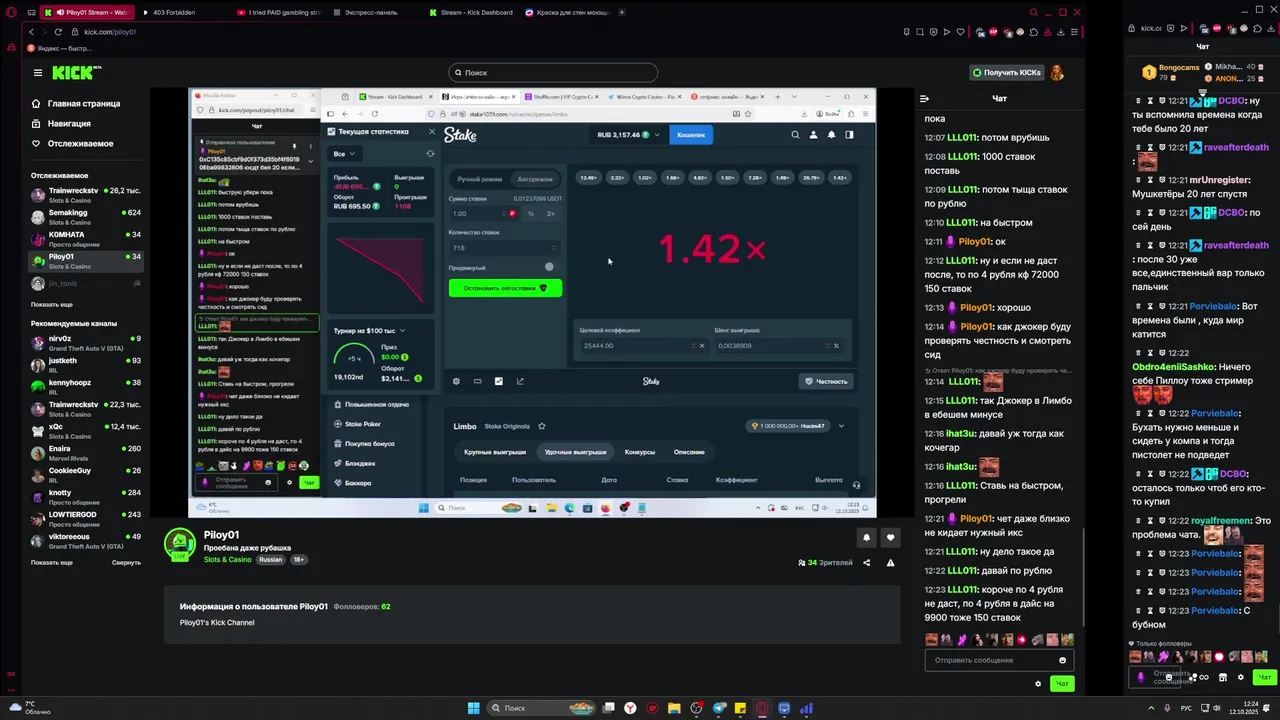Open File Explorer from the taskbar
Image resolution: width=1280 pixels, height=720 pixels.
point(674,708)
